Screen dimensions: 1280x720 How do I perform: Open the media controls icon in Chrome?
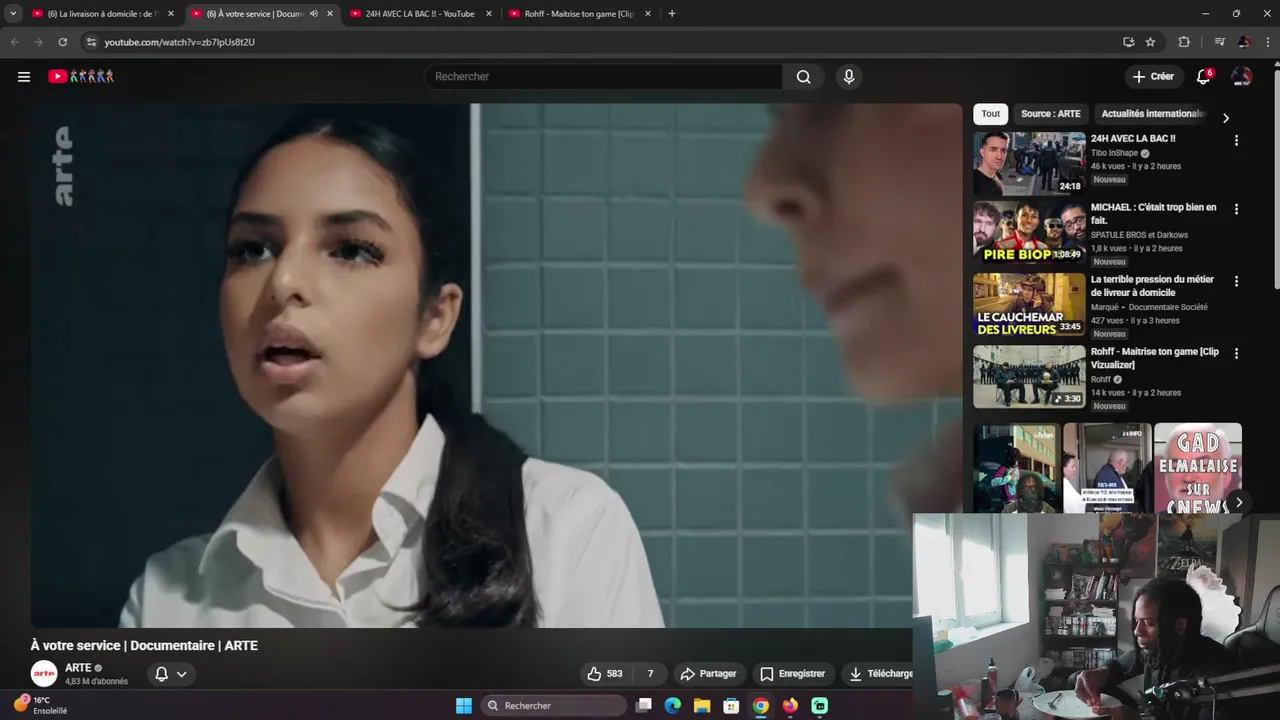pos(1219,42)
